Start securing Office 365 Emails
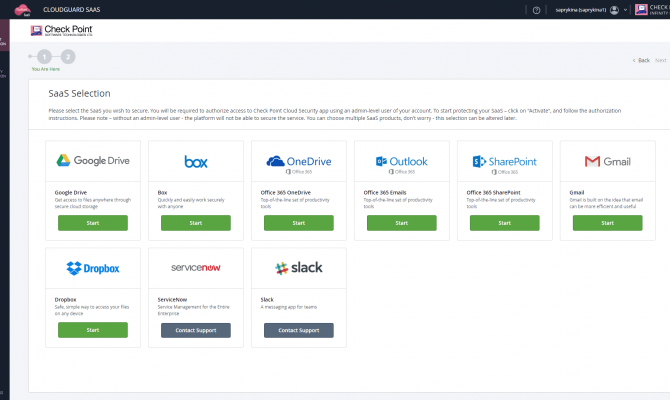 coord(402,223)
